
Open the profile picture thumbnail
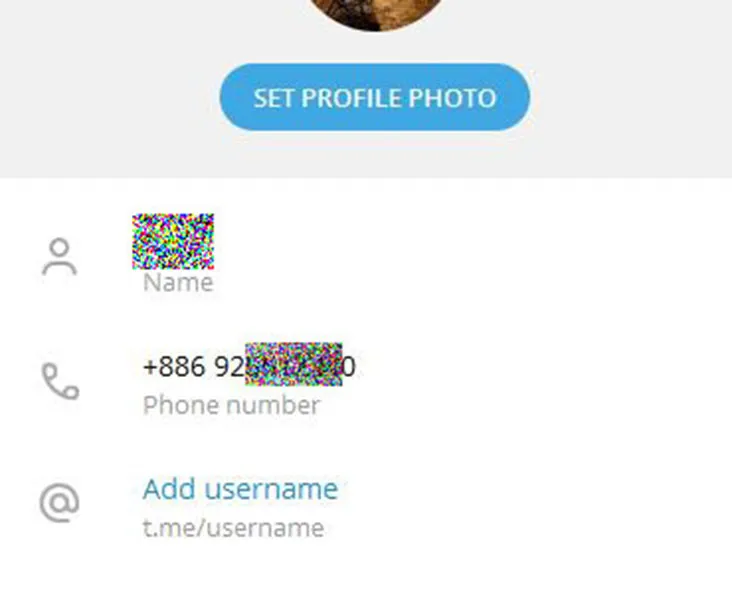375,14
